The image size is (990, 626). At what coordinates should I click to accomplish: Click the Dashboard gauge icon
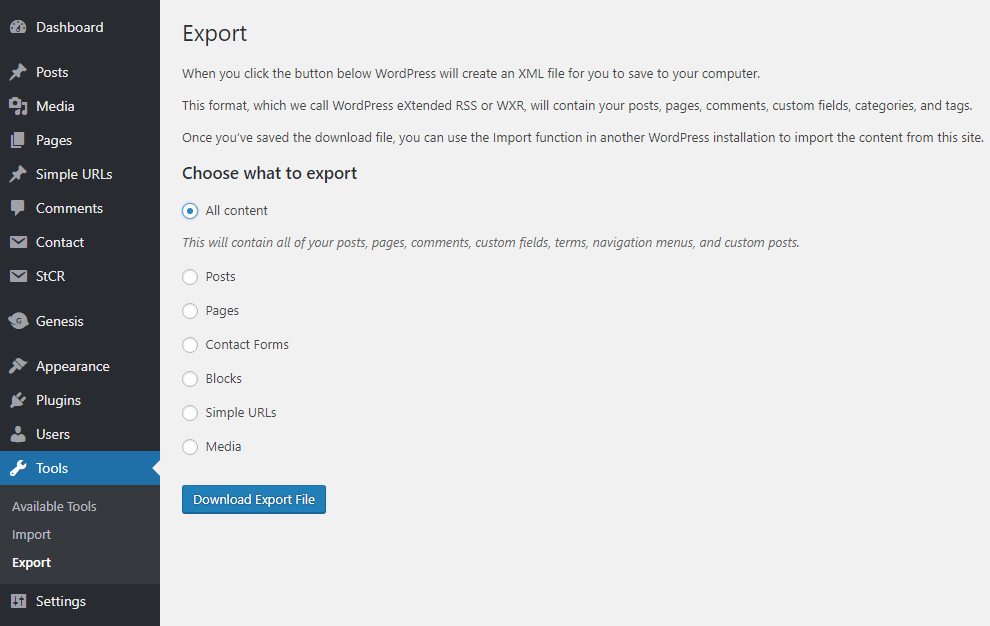point(18,27)
